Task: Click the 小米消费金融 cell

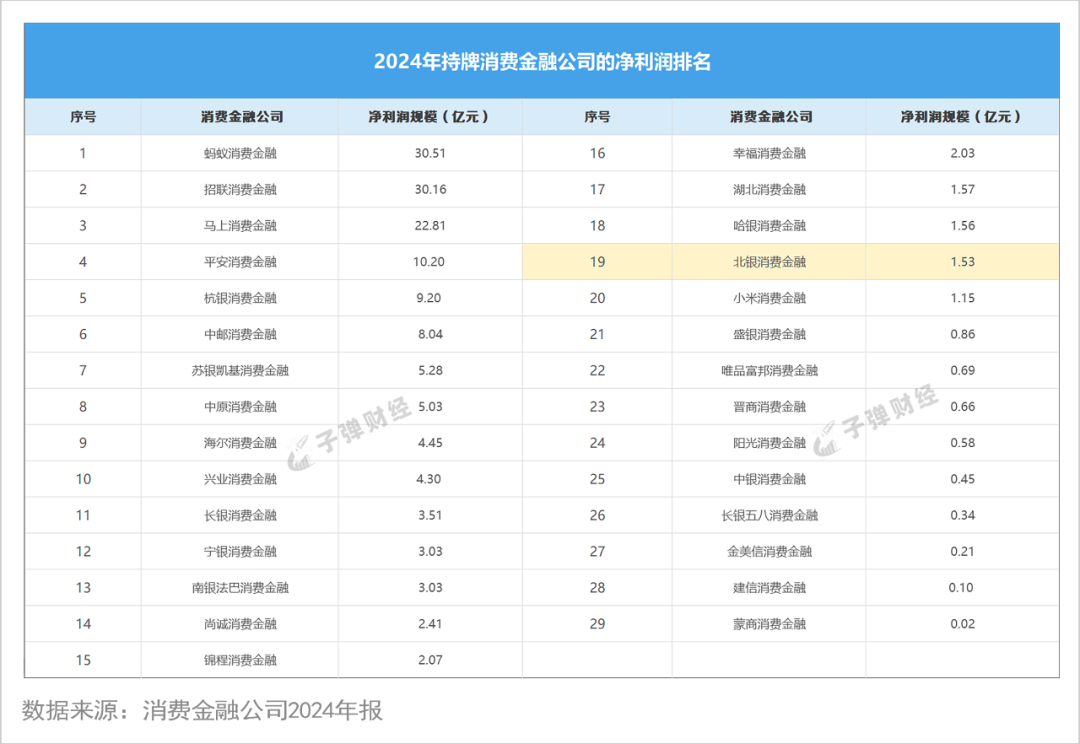Action: (769, 298)
